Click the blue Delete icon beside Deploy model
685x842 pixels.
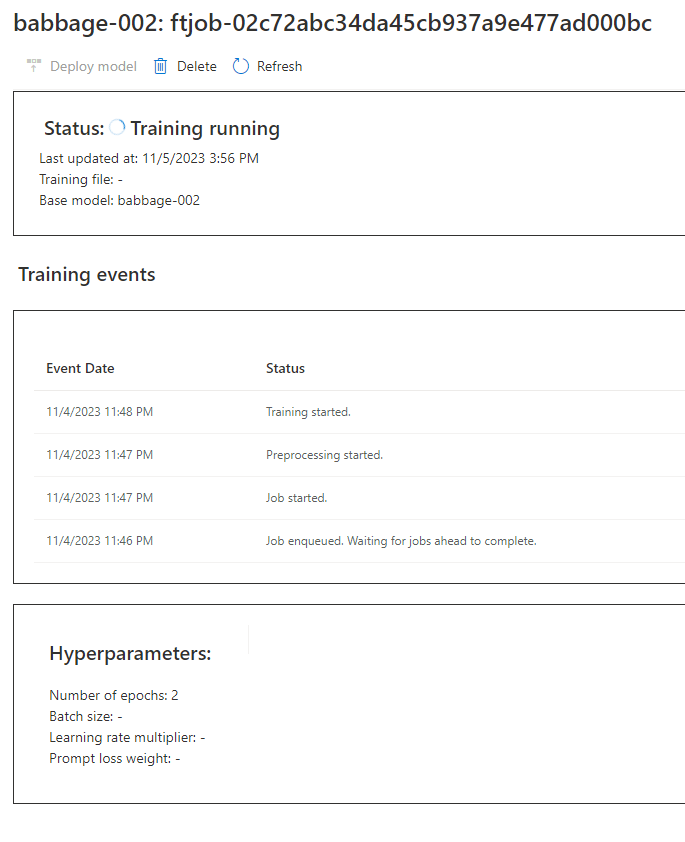click(160, 65)
